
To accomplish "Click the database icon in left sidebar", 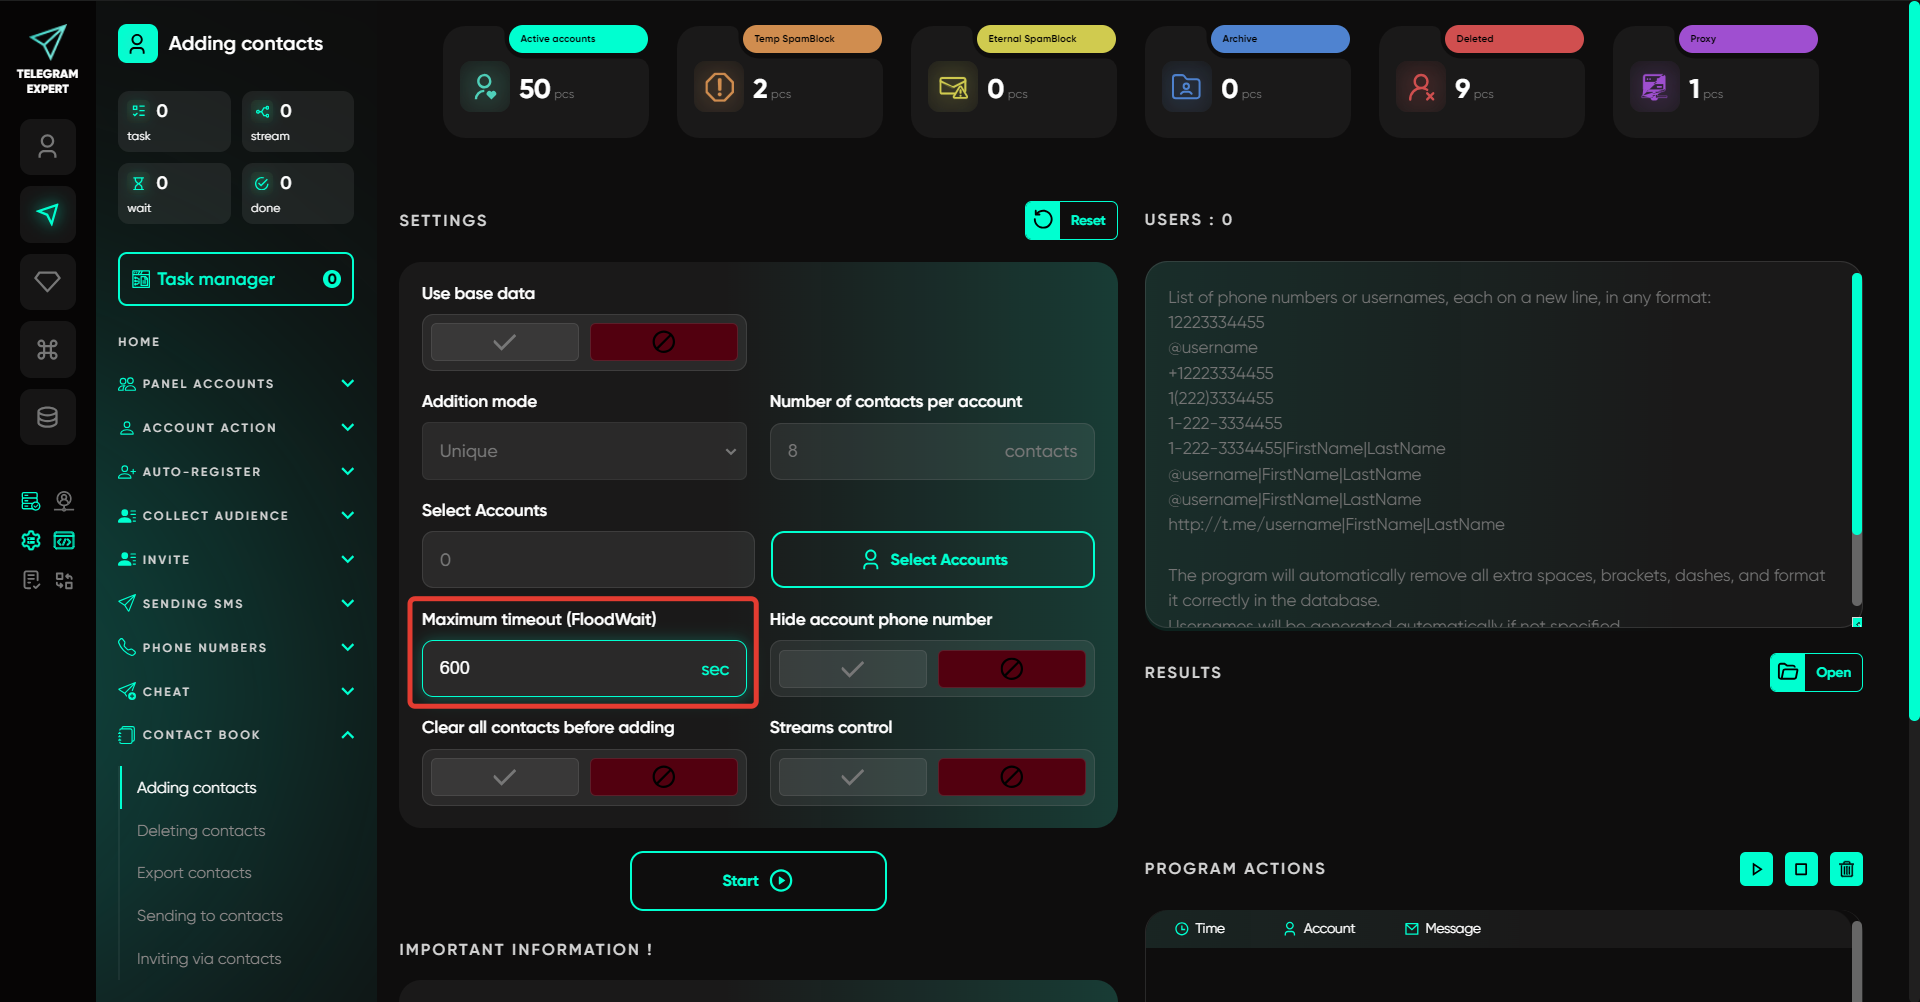I will [x=47, y=417].
